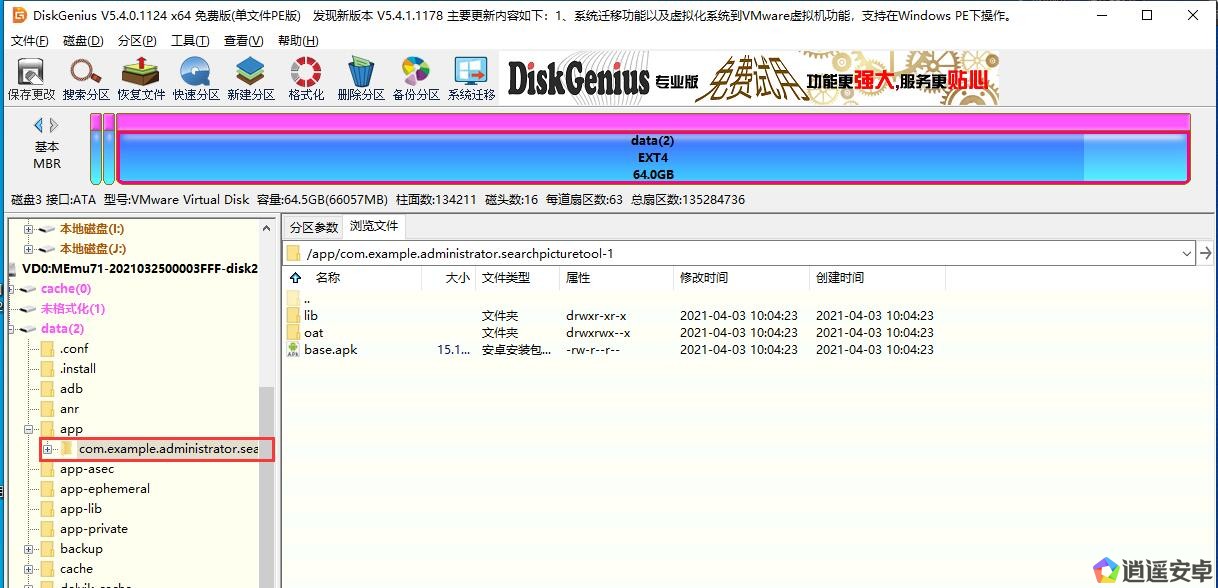
Task: Expand the com.example.administrator folder tree node
Action: click(x=47, y=449)
